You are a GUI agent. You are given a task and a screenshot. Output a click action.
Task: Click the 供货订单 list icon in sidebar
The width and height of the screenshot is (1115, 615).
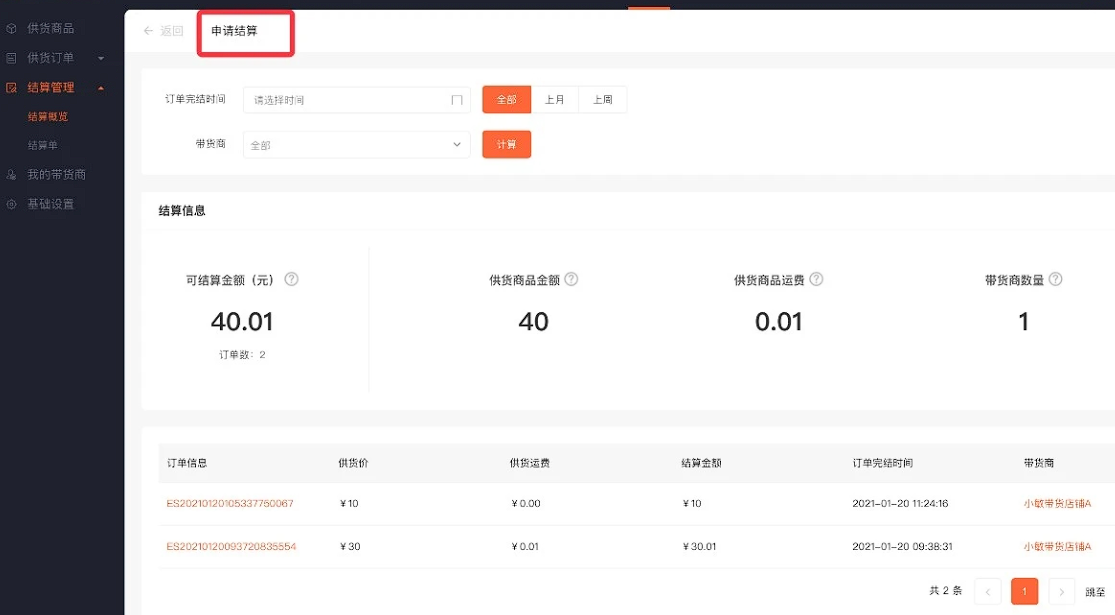[x=11, y=58]
